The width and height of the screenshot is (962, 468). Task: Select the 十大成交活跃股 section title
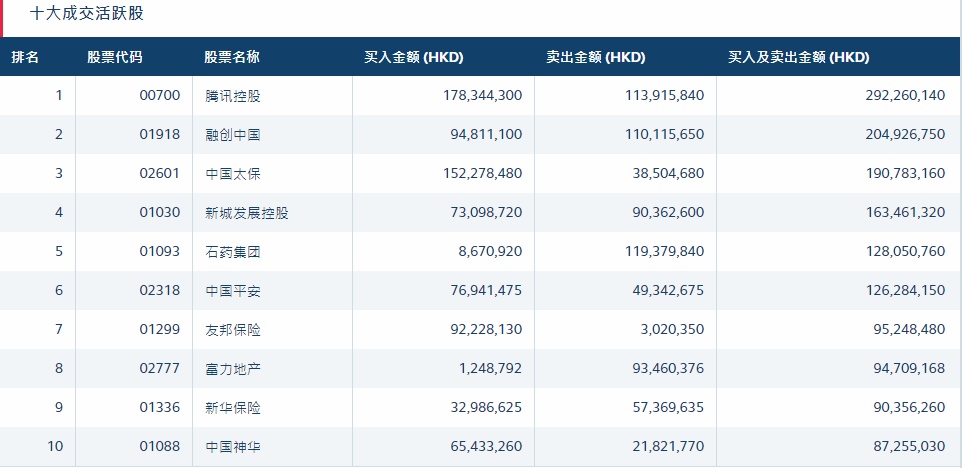[87, 13]
